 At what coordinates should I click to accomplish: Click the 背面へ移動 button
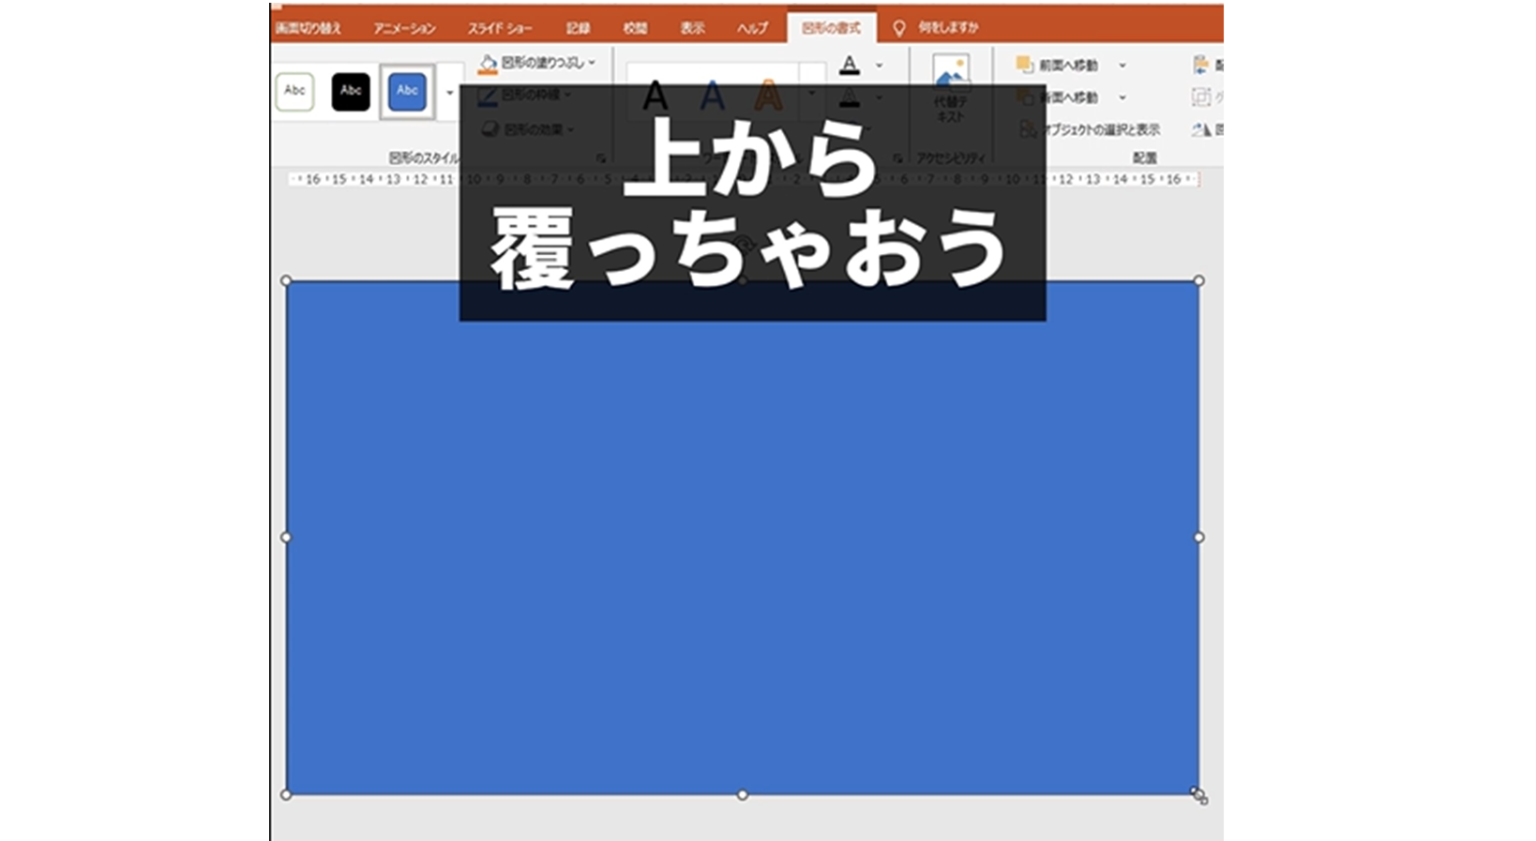click(1057, 97)
